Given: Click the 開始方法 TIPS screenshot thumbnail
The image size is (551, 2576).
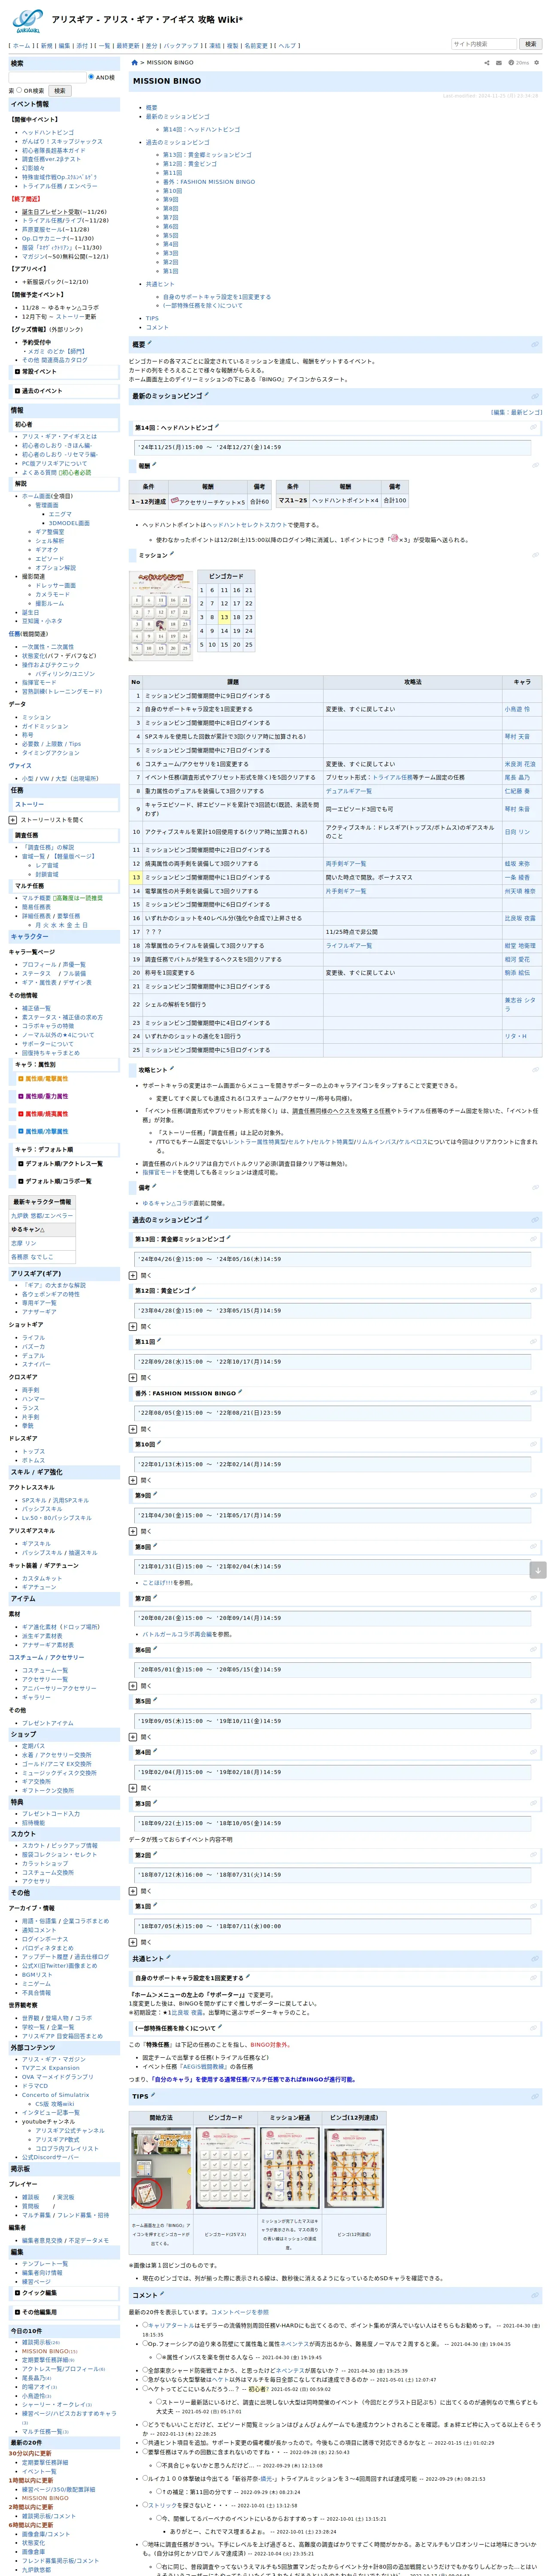Looking at the screenshot, I should 161,2168.
